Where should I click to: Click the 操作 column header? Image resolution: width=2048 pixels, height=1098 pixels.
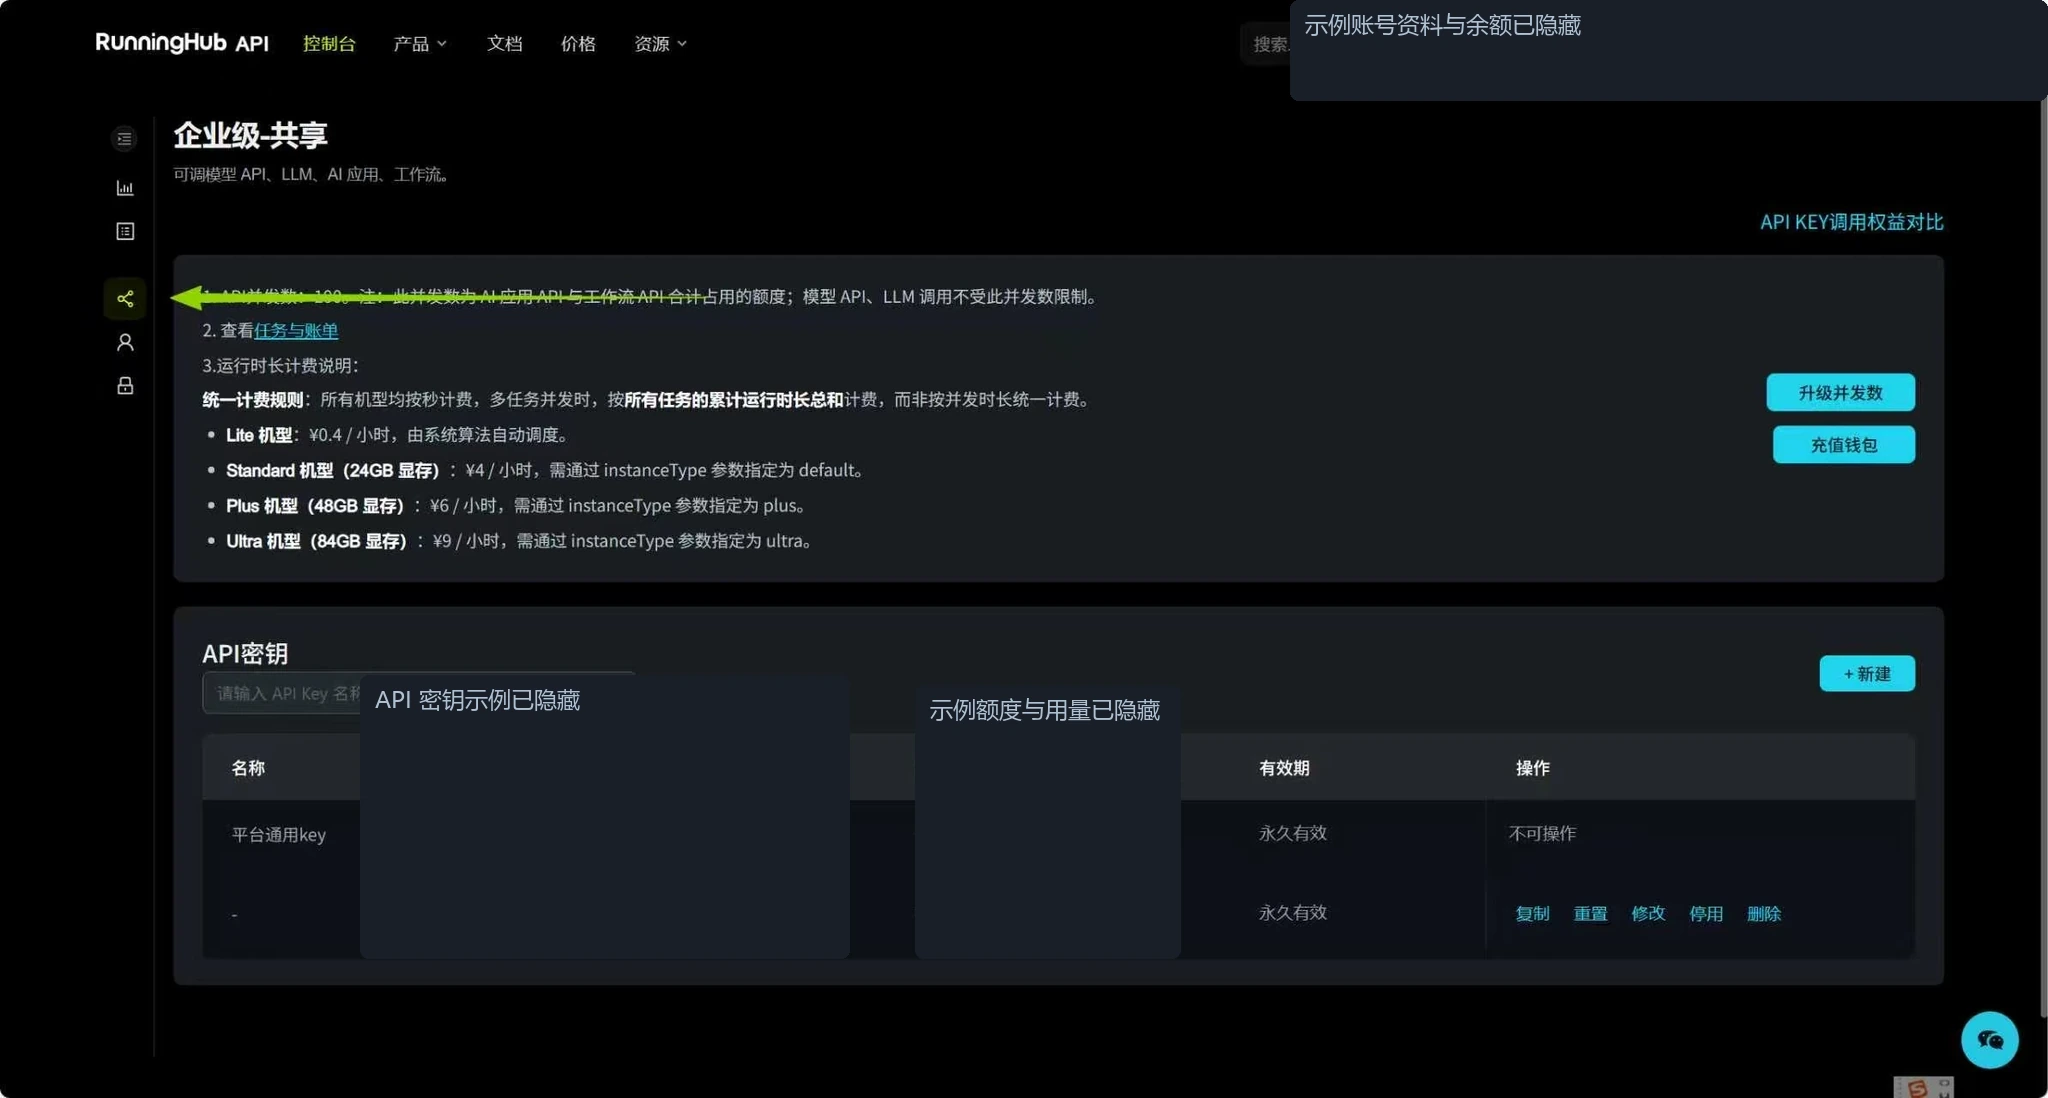(1532, 768)
